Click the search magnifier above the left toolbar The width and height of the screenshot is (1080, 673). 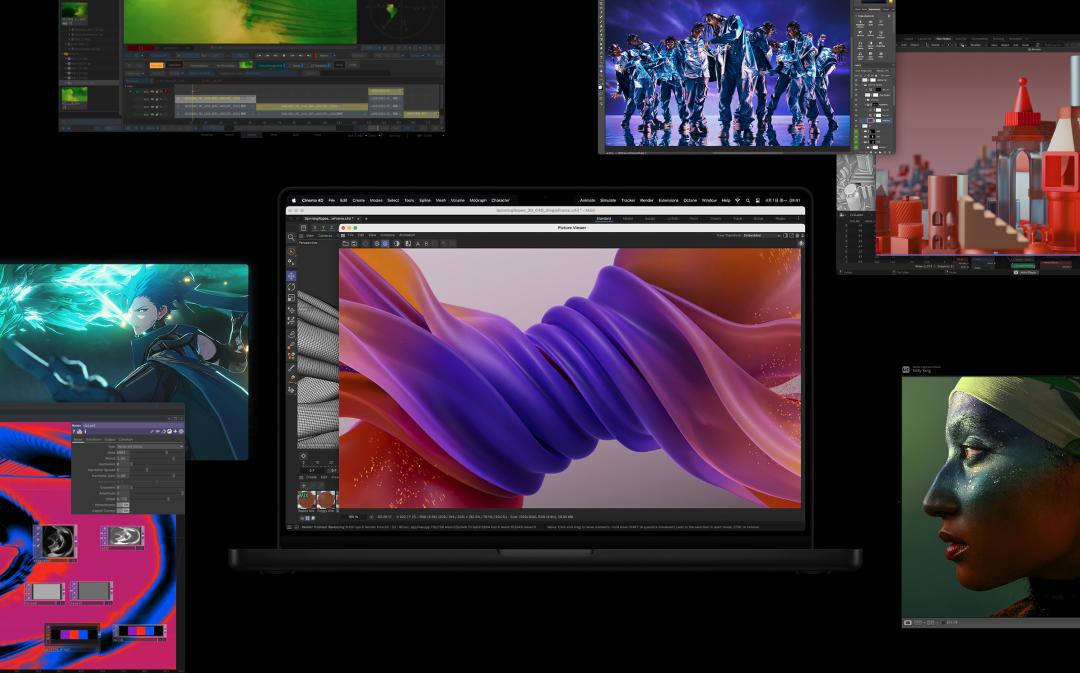291,237
